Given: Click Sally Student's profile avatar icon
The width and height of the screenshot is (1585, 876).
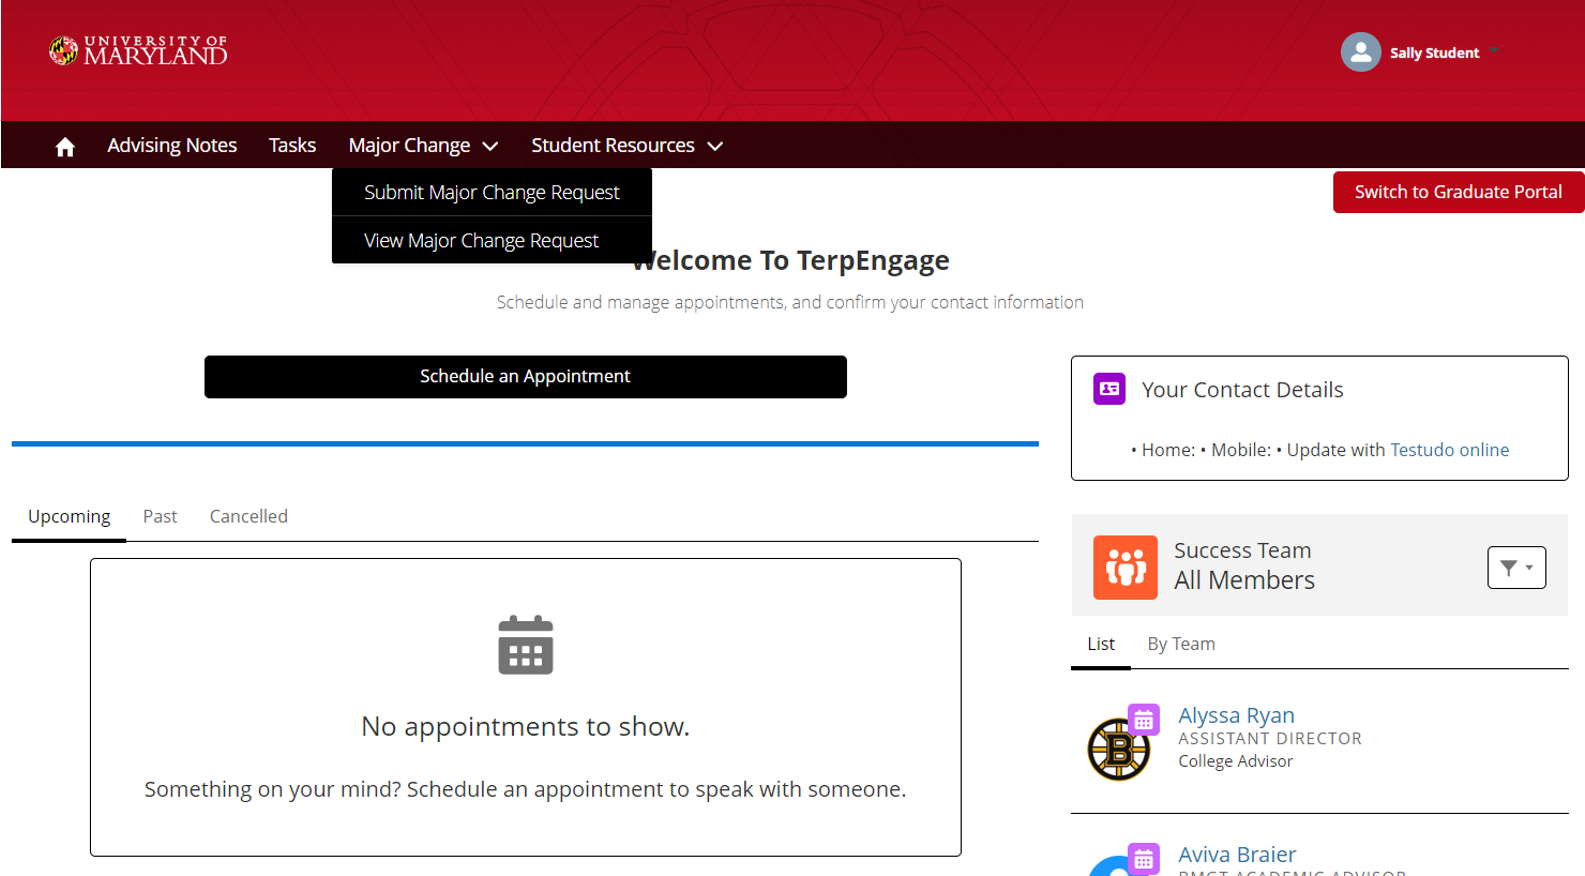Looking at the screenshot, I should point(1360,52).
